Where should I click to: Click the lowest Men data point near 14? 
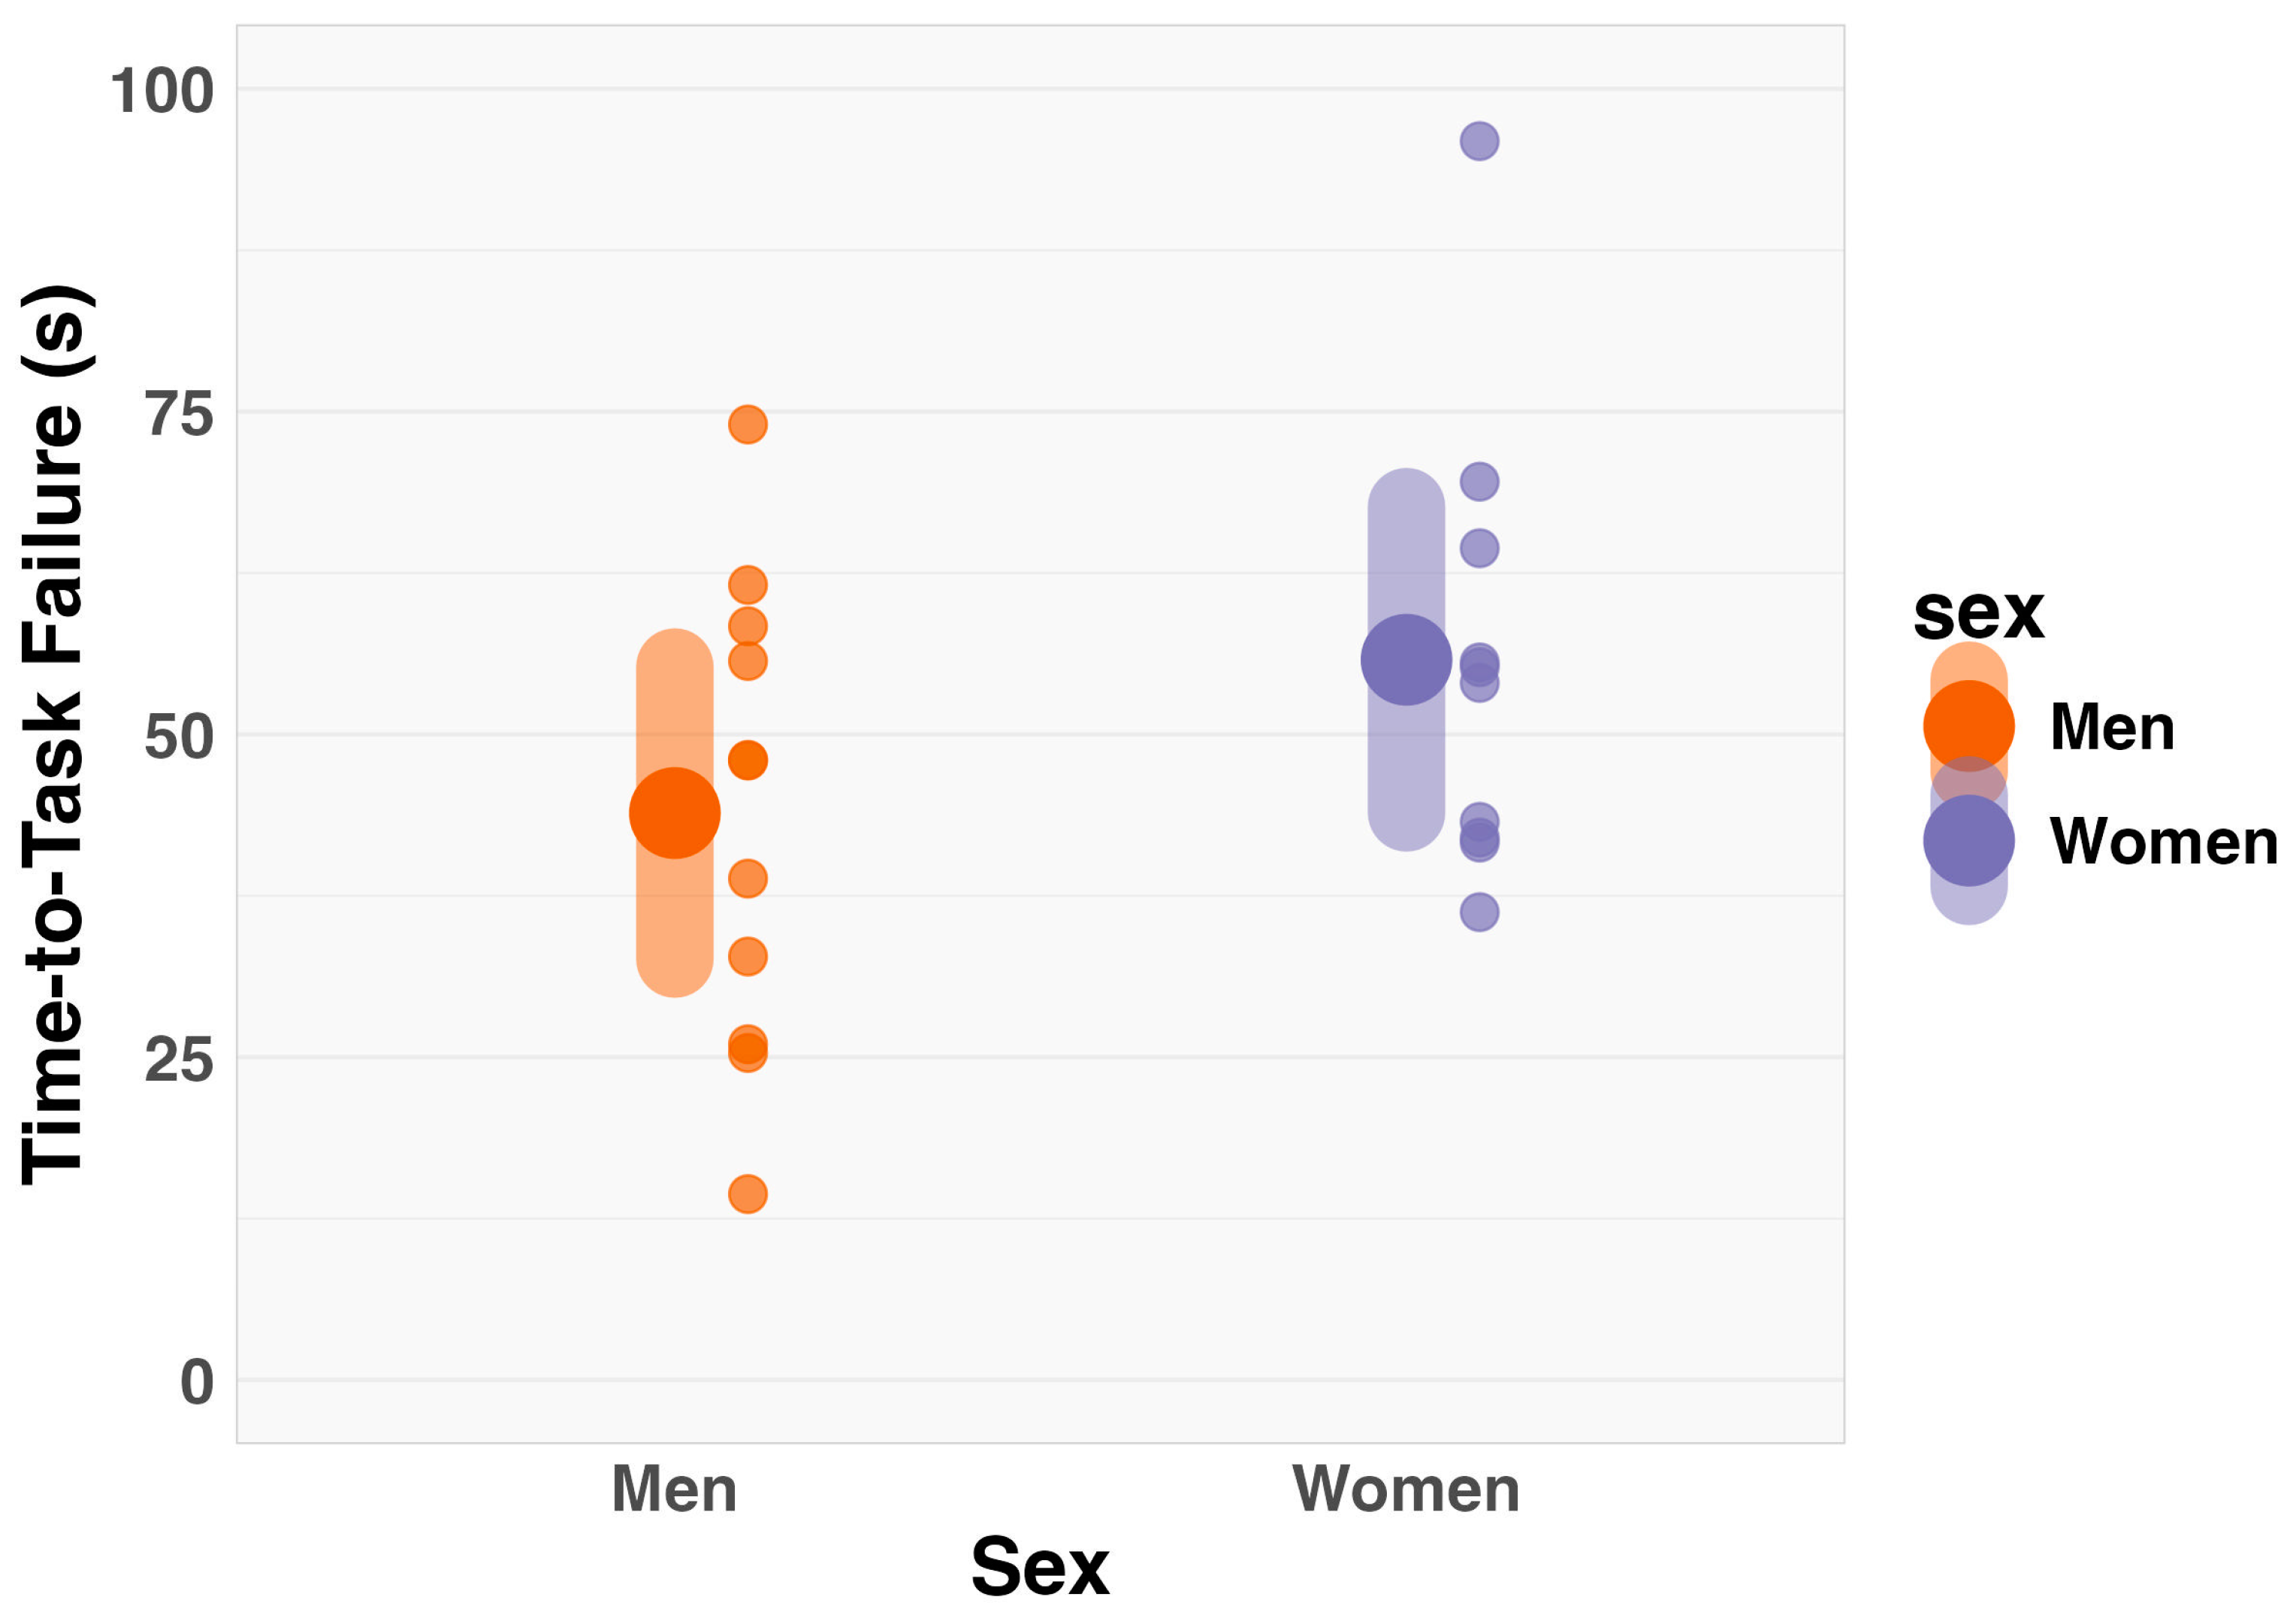point(747,1193)
